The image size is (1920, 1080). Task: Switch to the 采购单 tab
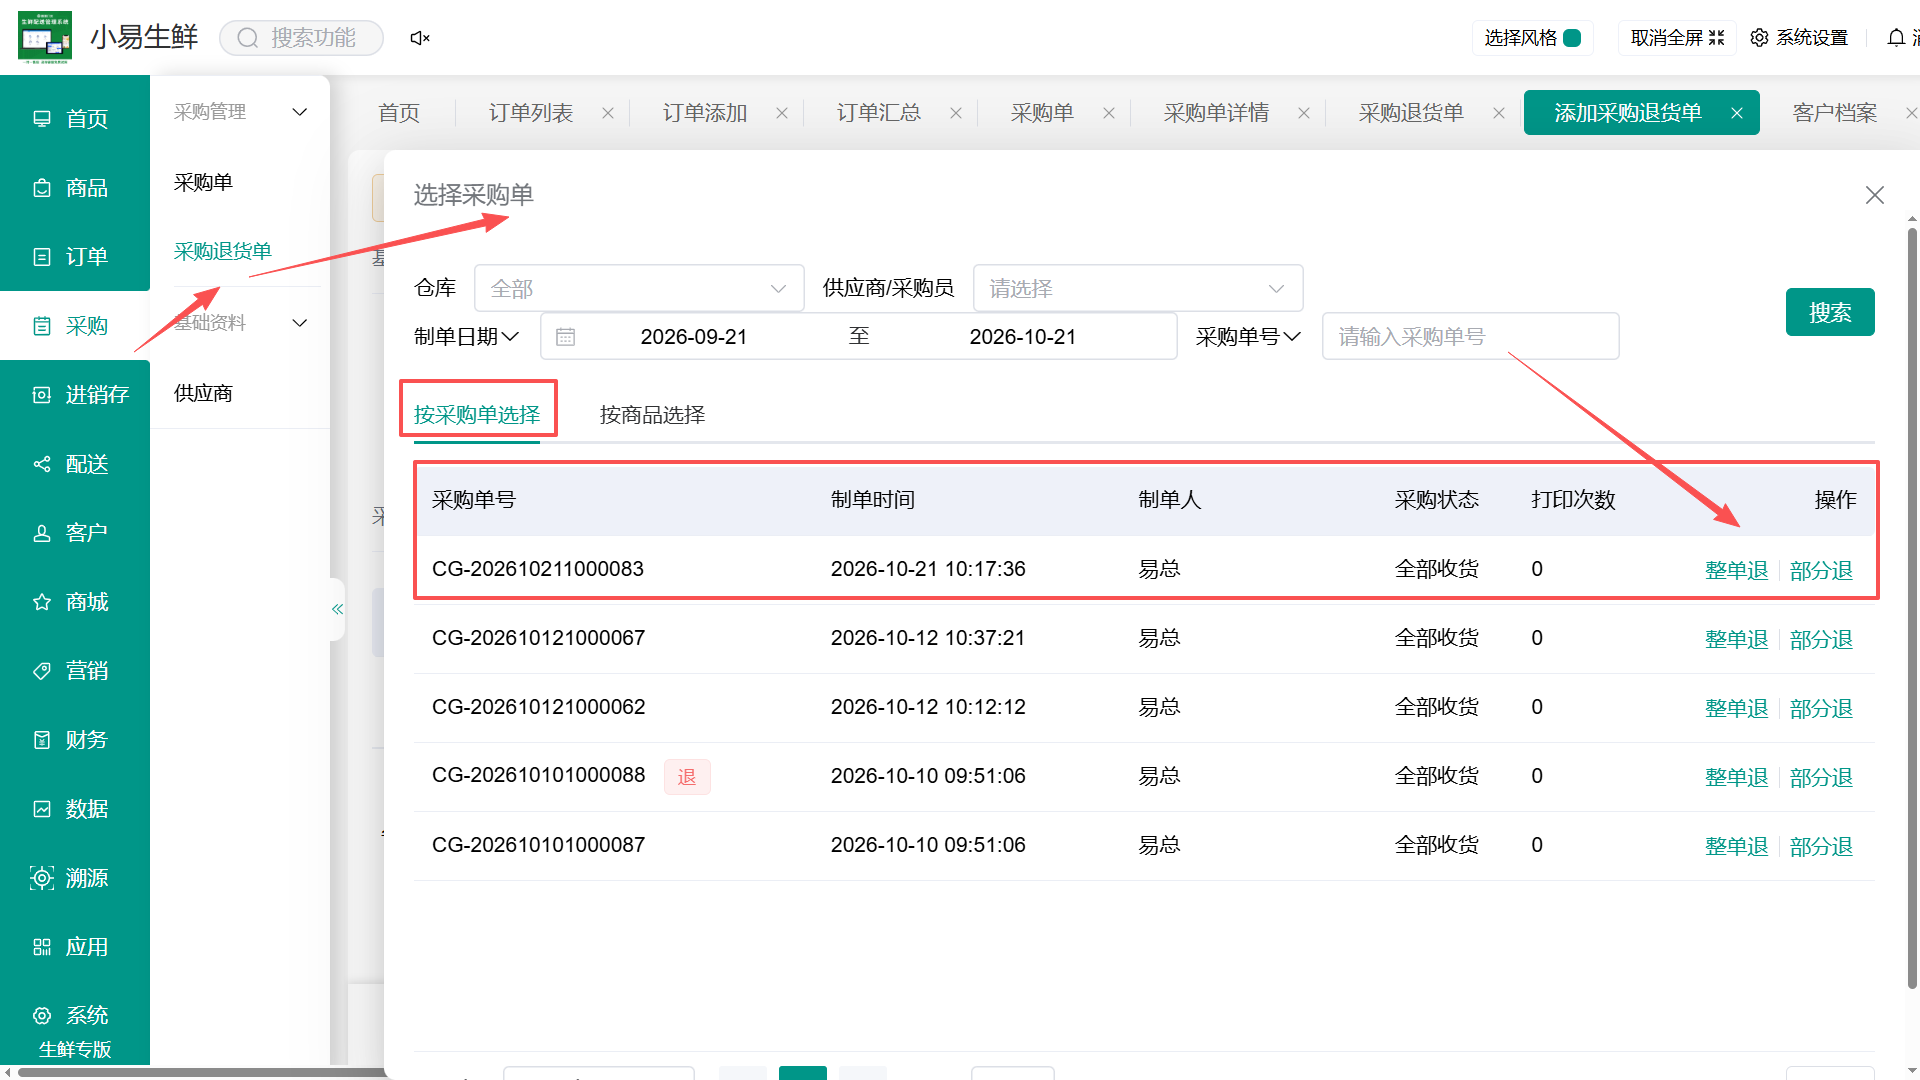1042,113
